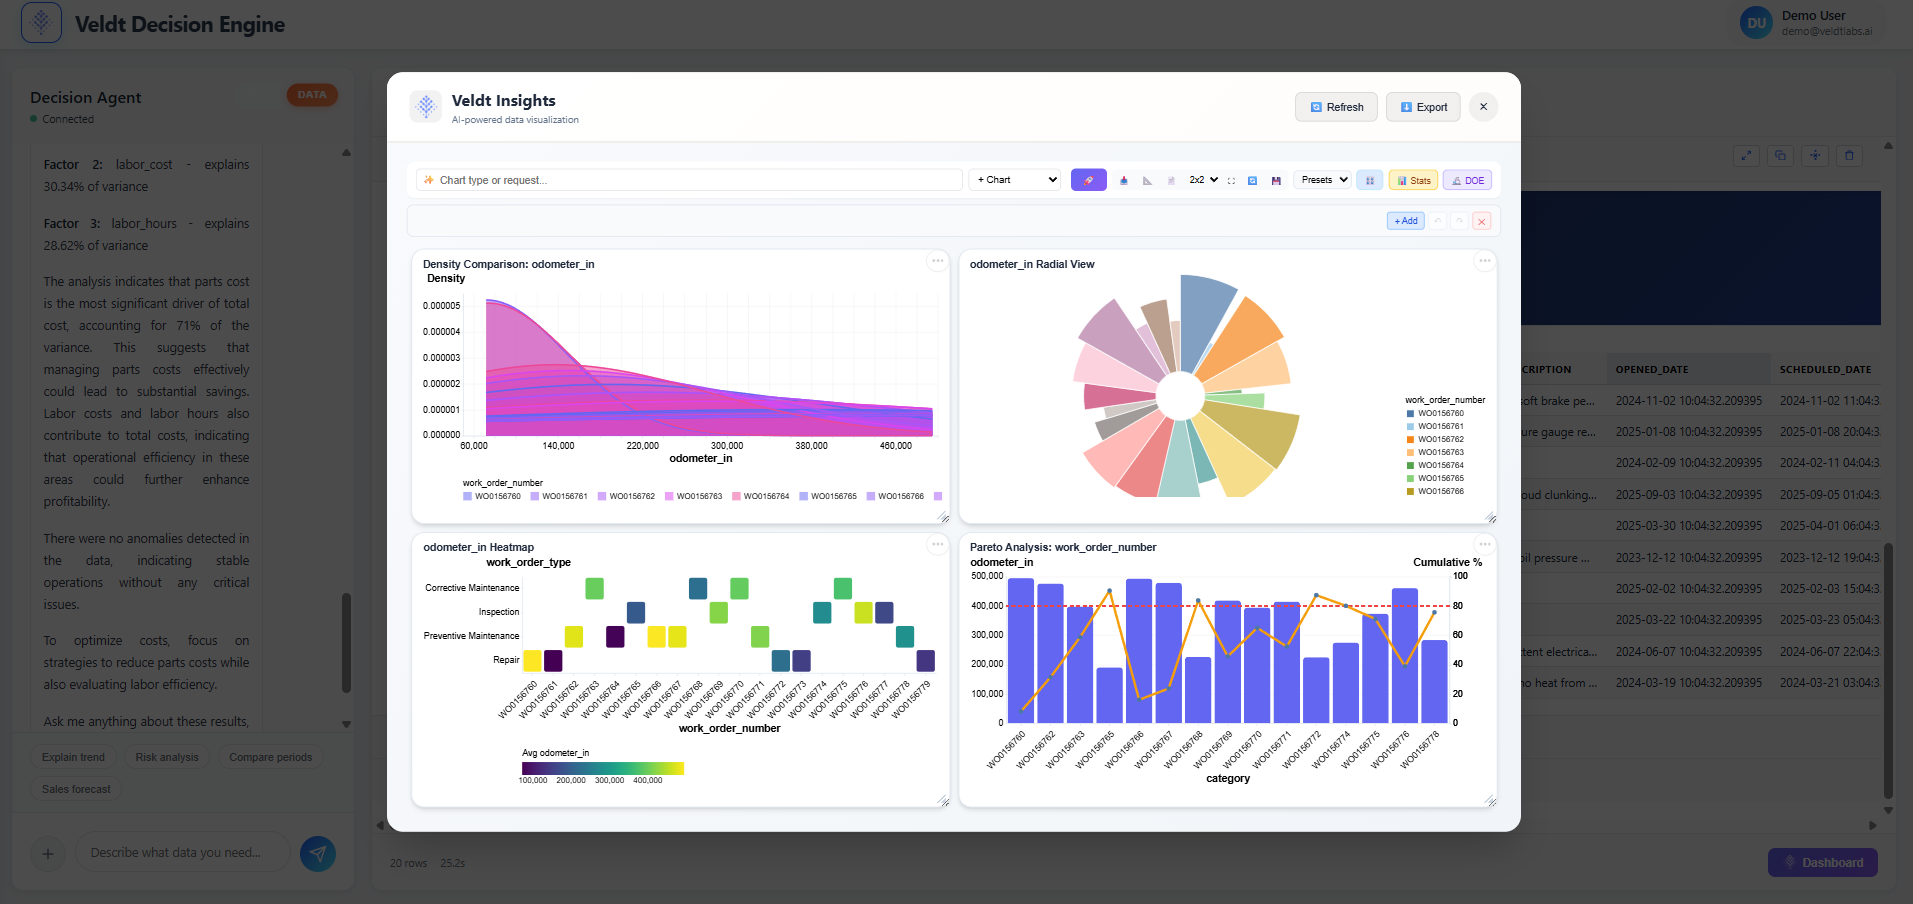
Task: Click the Chart type or request input
Action: pos(689,180)
